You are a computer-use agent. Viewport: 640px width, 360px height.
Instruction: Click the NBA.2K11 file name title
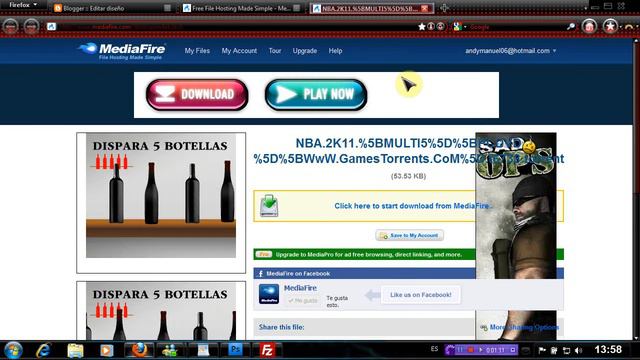[408, 151]
